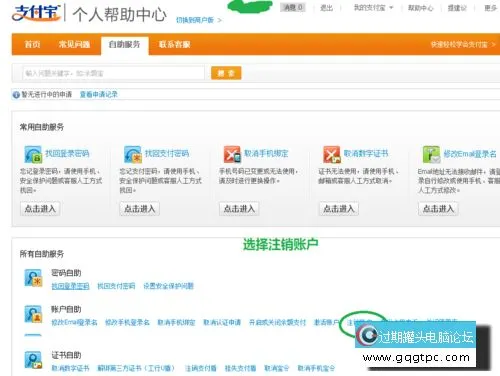This screenshot has width=500, height=376.
Task: Click 点击进入 under 找回登录密码
Action: point(40,209)
